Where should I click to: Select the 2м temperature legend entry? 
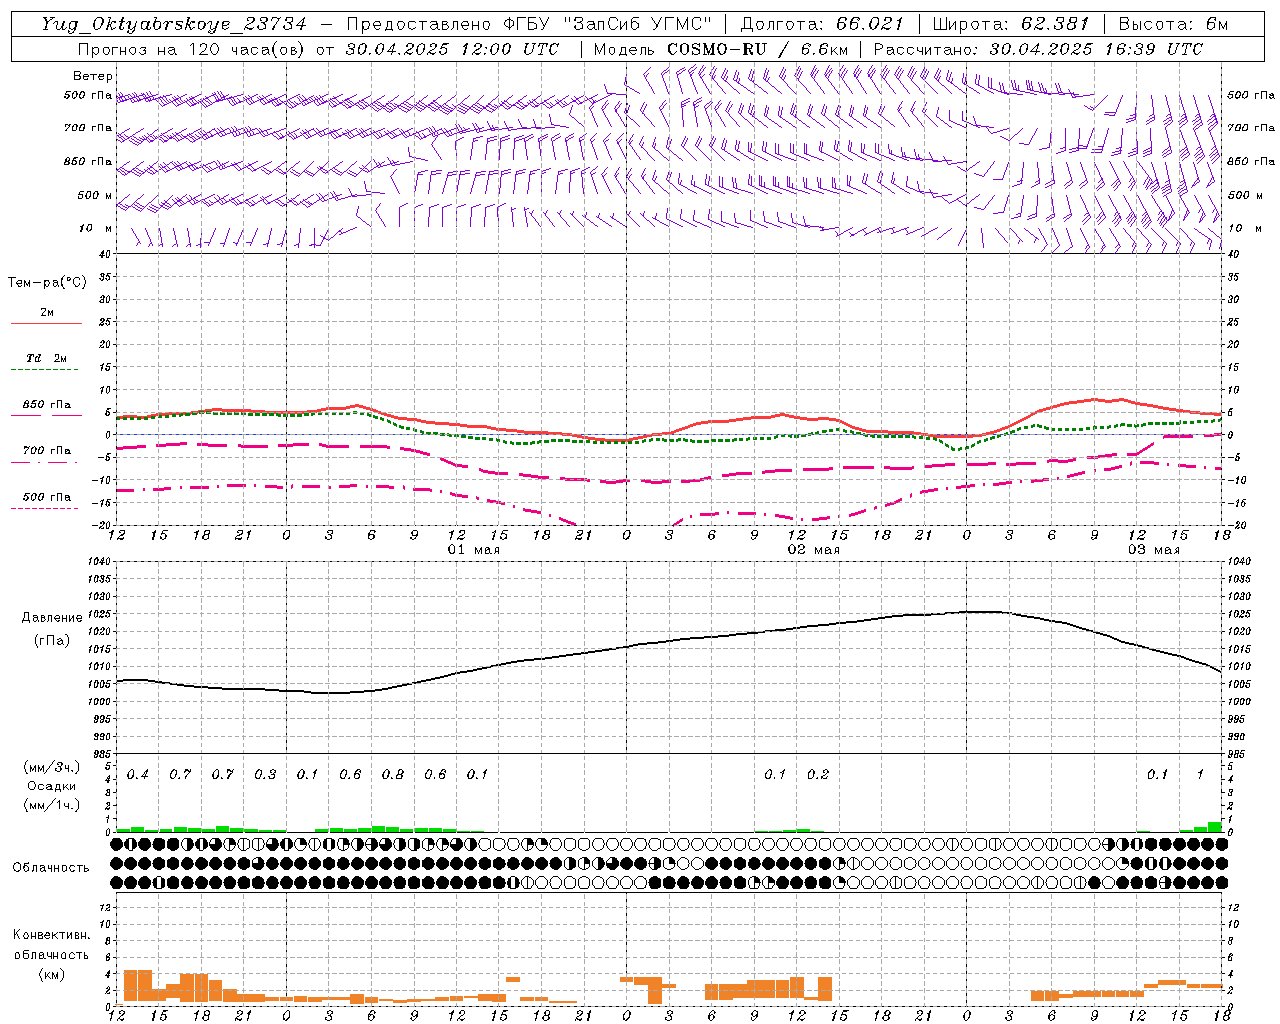pos(47,313)
